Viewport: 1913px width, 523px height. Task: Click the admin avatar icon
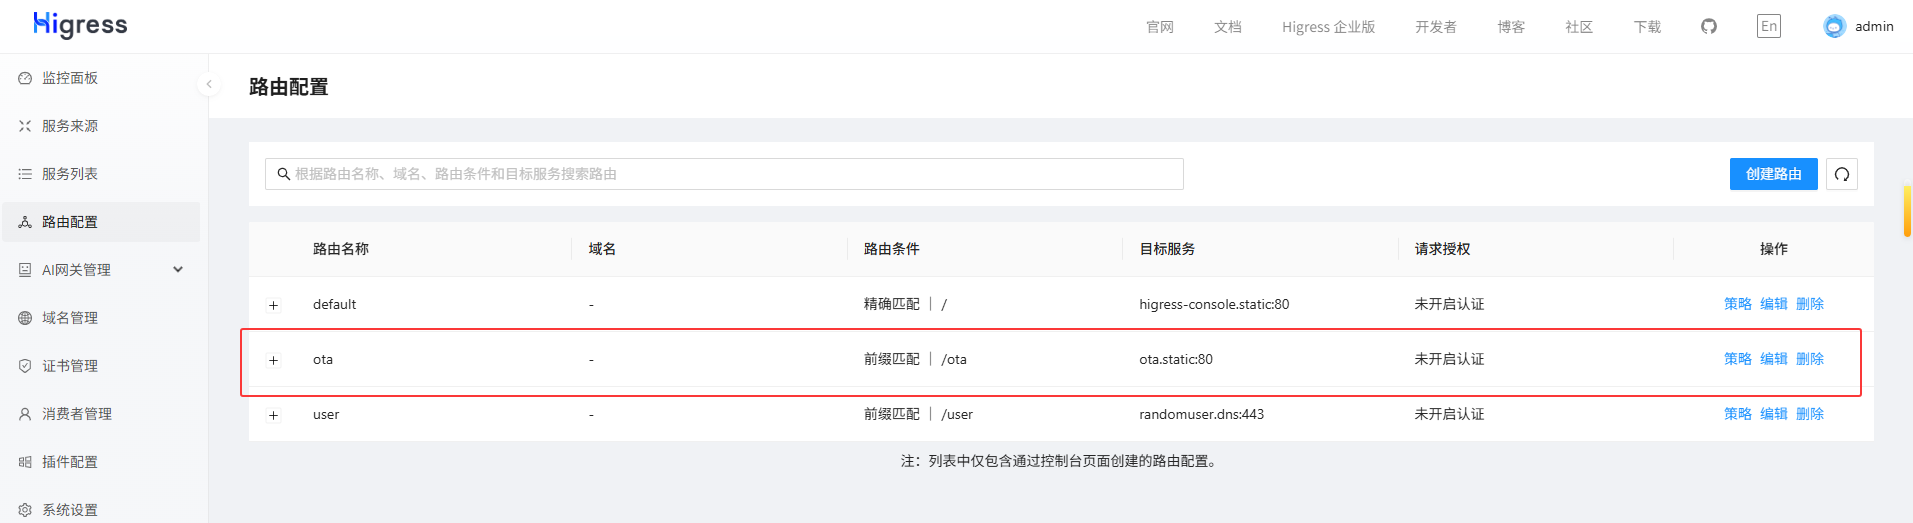click(1834, 26)
